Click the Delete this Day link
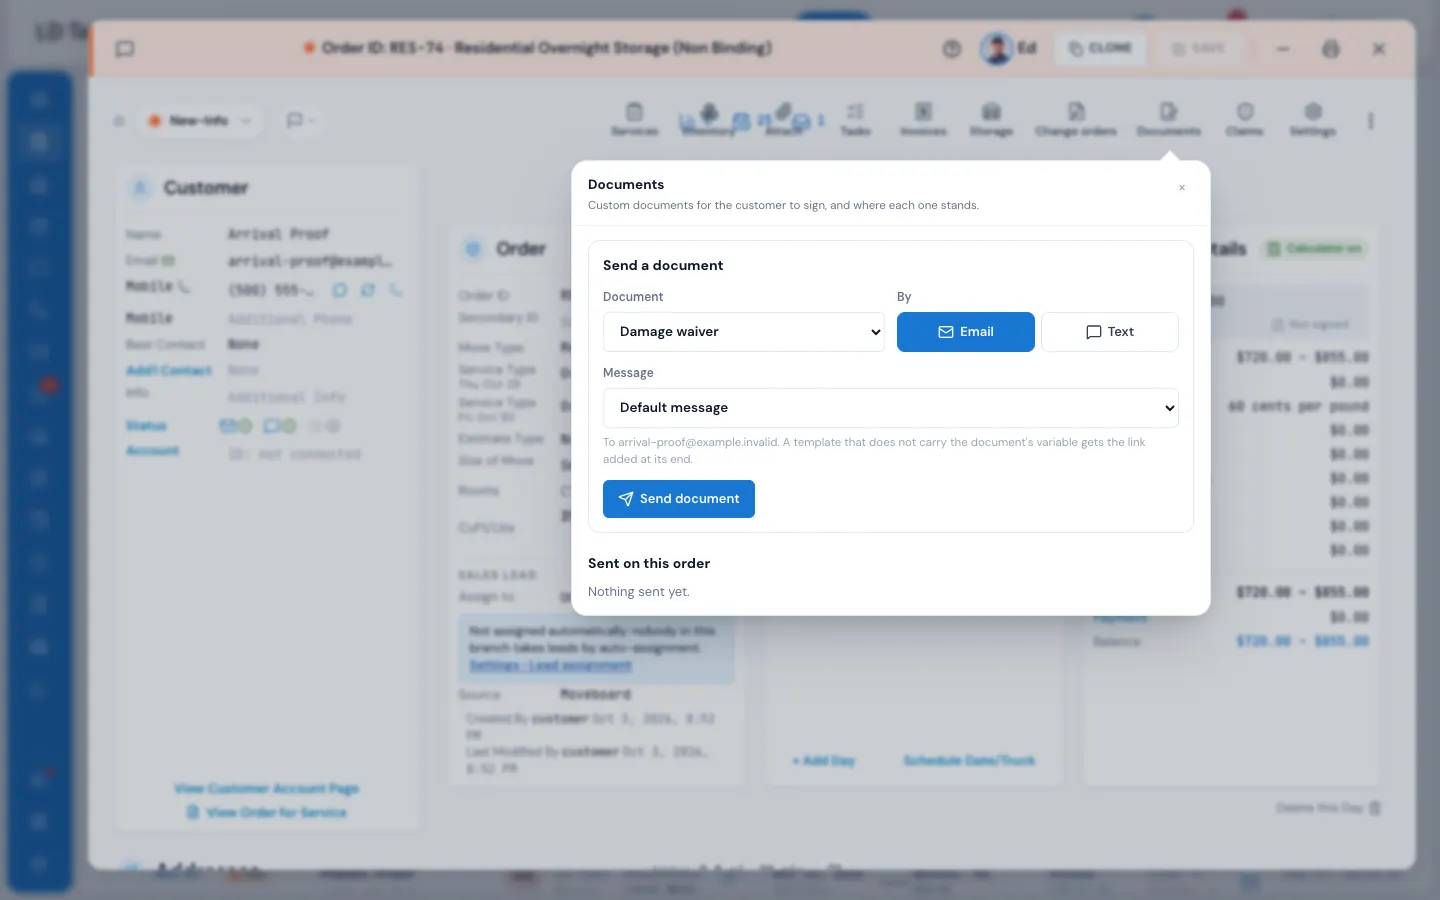The height and width of the screenshot is (900, 1440). pyautogui.click(x=1328, y=808)
